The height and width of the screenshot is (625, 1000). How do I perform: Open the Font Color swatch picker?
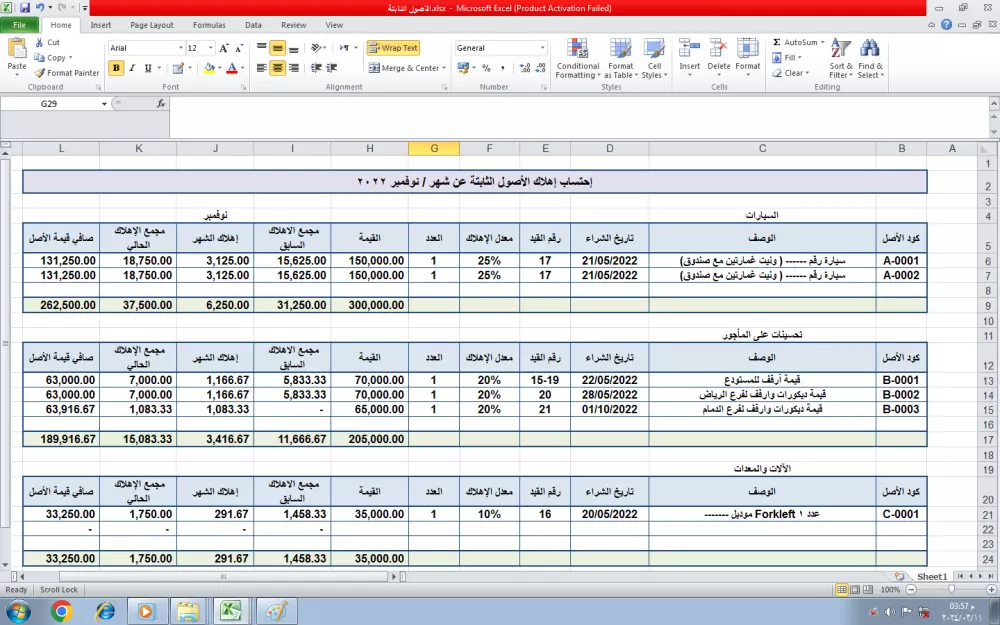242,67
